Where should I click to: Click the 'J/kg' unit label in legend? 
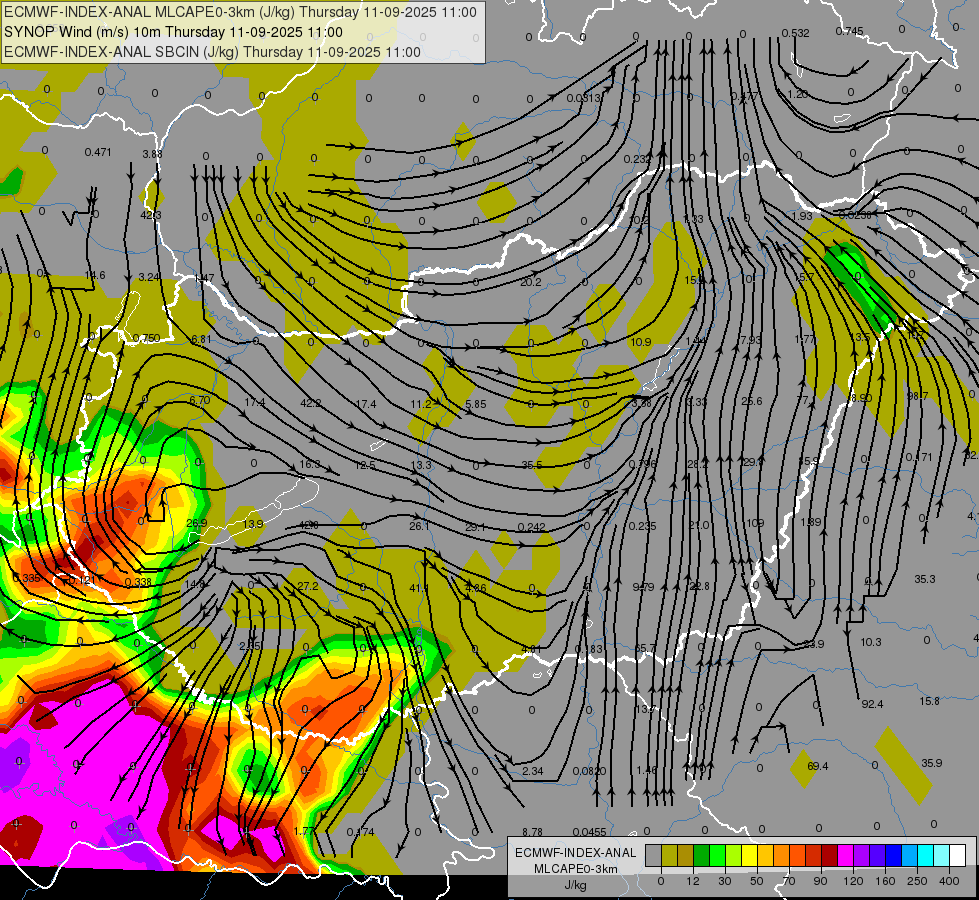click(x=575, y=885)
